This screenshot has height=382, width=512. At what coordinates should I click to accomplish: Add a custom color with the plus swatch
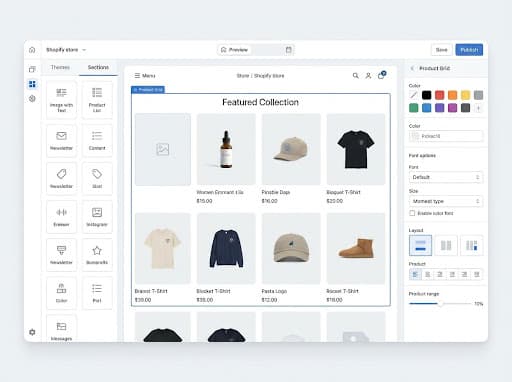point(478,108)
